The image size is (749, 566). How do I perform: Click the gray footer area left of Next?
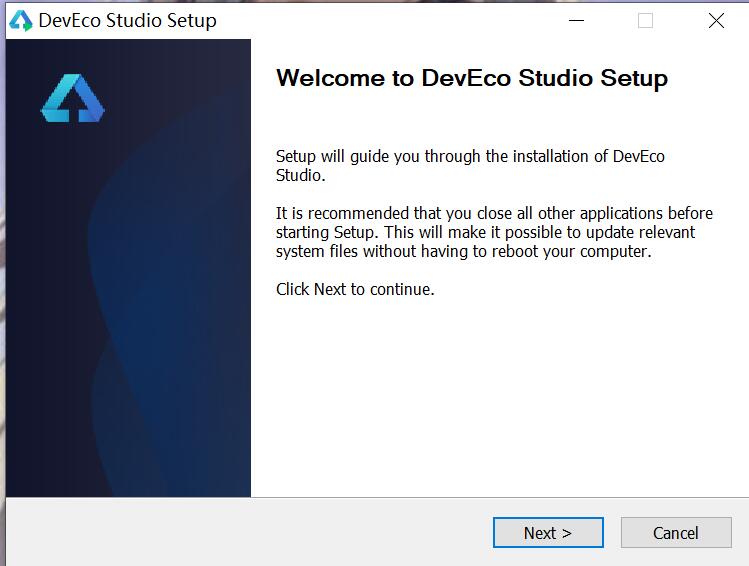coord(250,533)
